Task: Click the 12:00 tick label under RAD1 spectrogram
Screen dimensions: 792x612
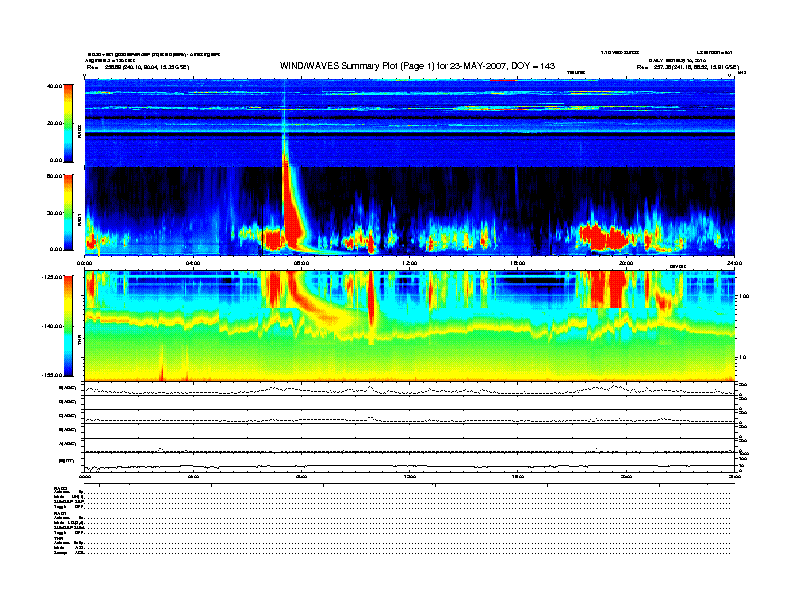Action: pyautogui.click(x=410, y=263)
